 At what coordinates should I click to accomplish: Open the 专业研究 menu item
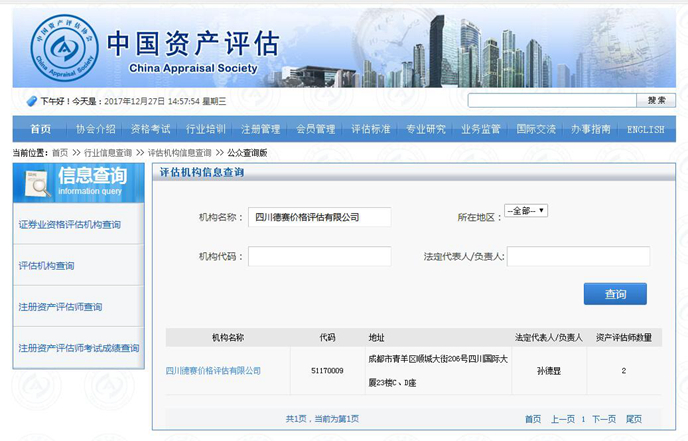pos(426,129)
